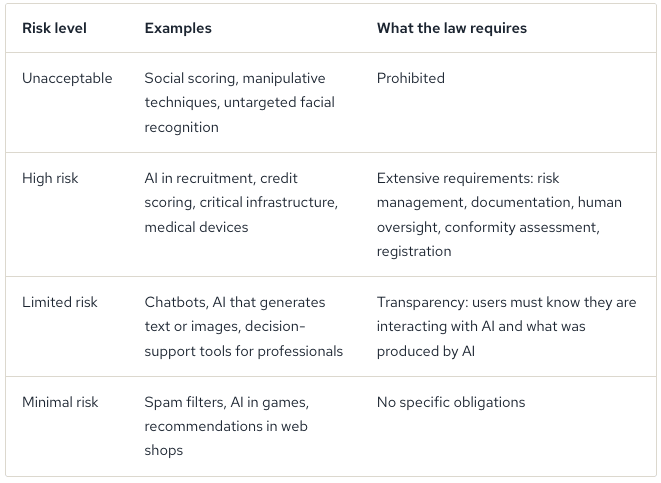Viewport: 661px width, 483px height.
Task: Click the 'No specific obligations' text
Action: (x=451, y=402)
